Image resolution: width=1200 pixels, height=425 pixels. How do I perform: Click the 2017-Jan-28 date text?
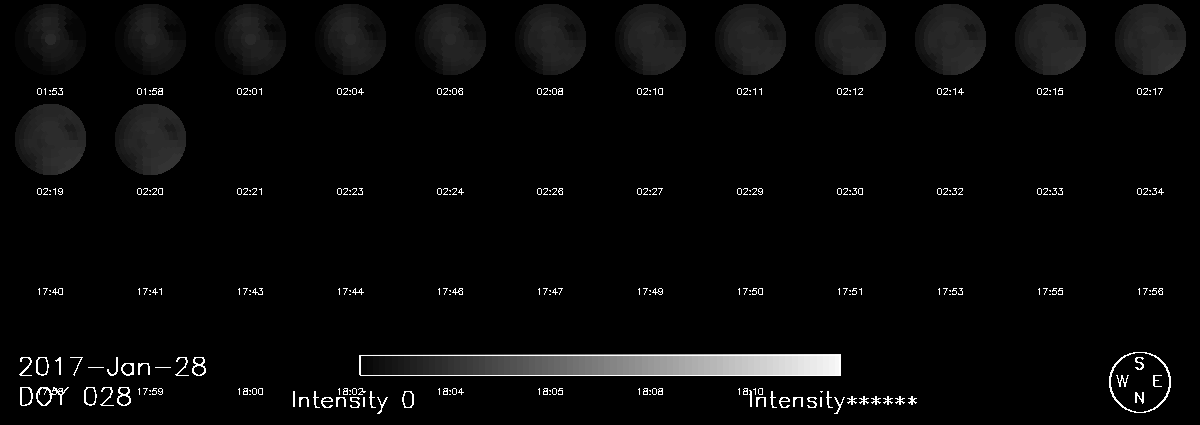point(113,366)
